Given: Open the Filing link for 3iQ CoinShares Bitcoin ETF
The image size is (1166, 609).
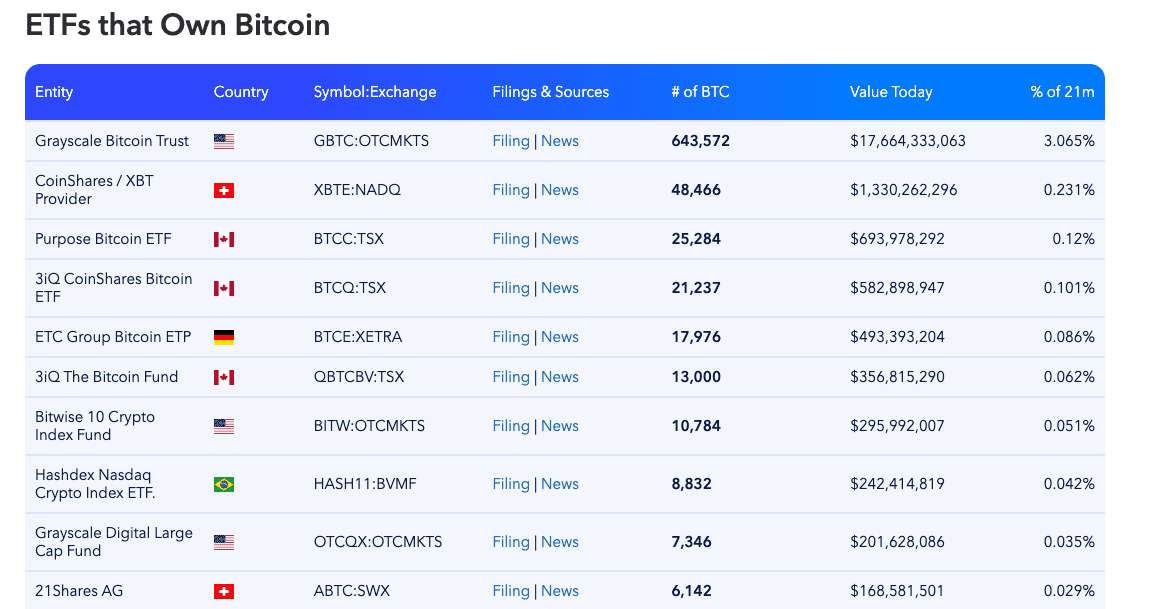Looking at the screenshot, I should click(511, 288).
